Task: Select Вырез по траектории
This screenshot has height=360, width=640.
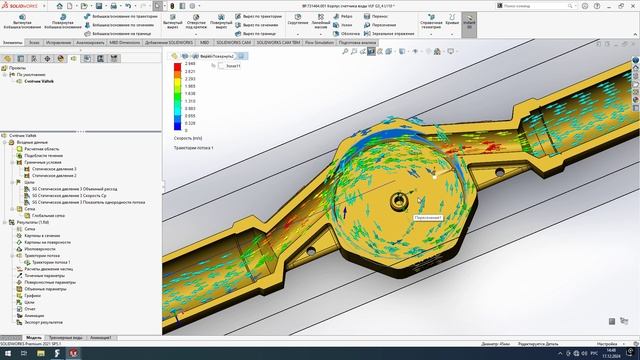Action: [x=258, y=16]
